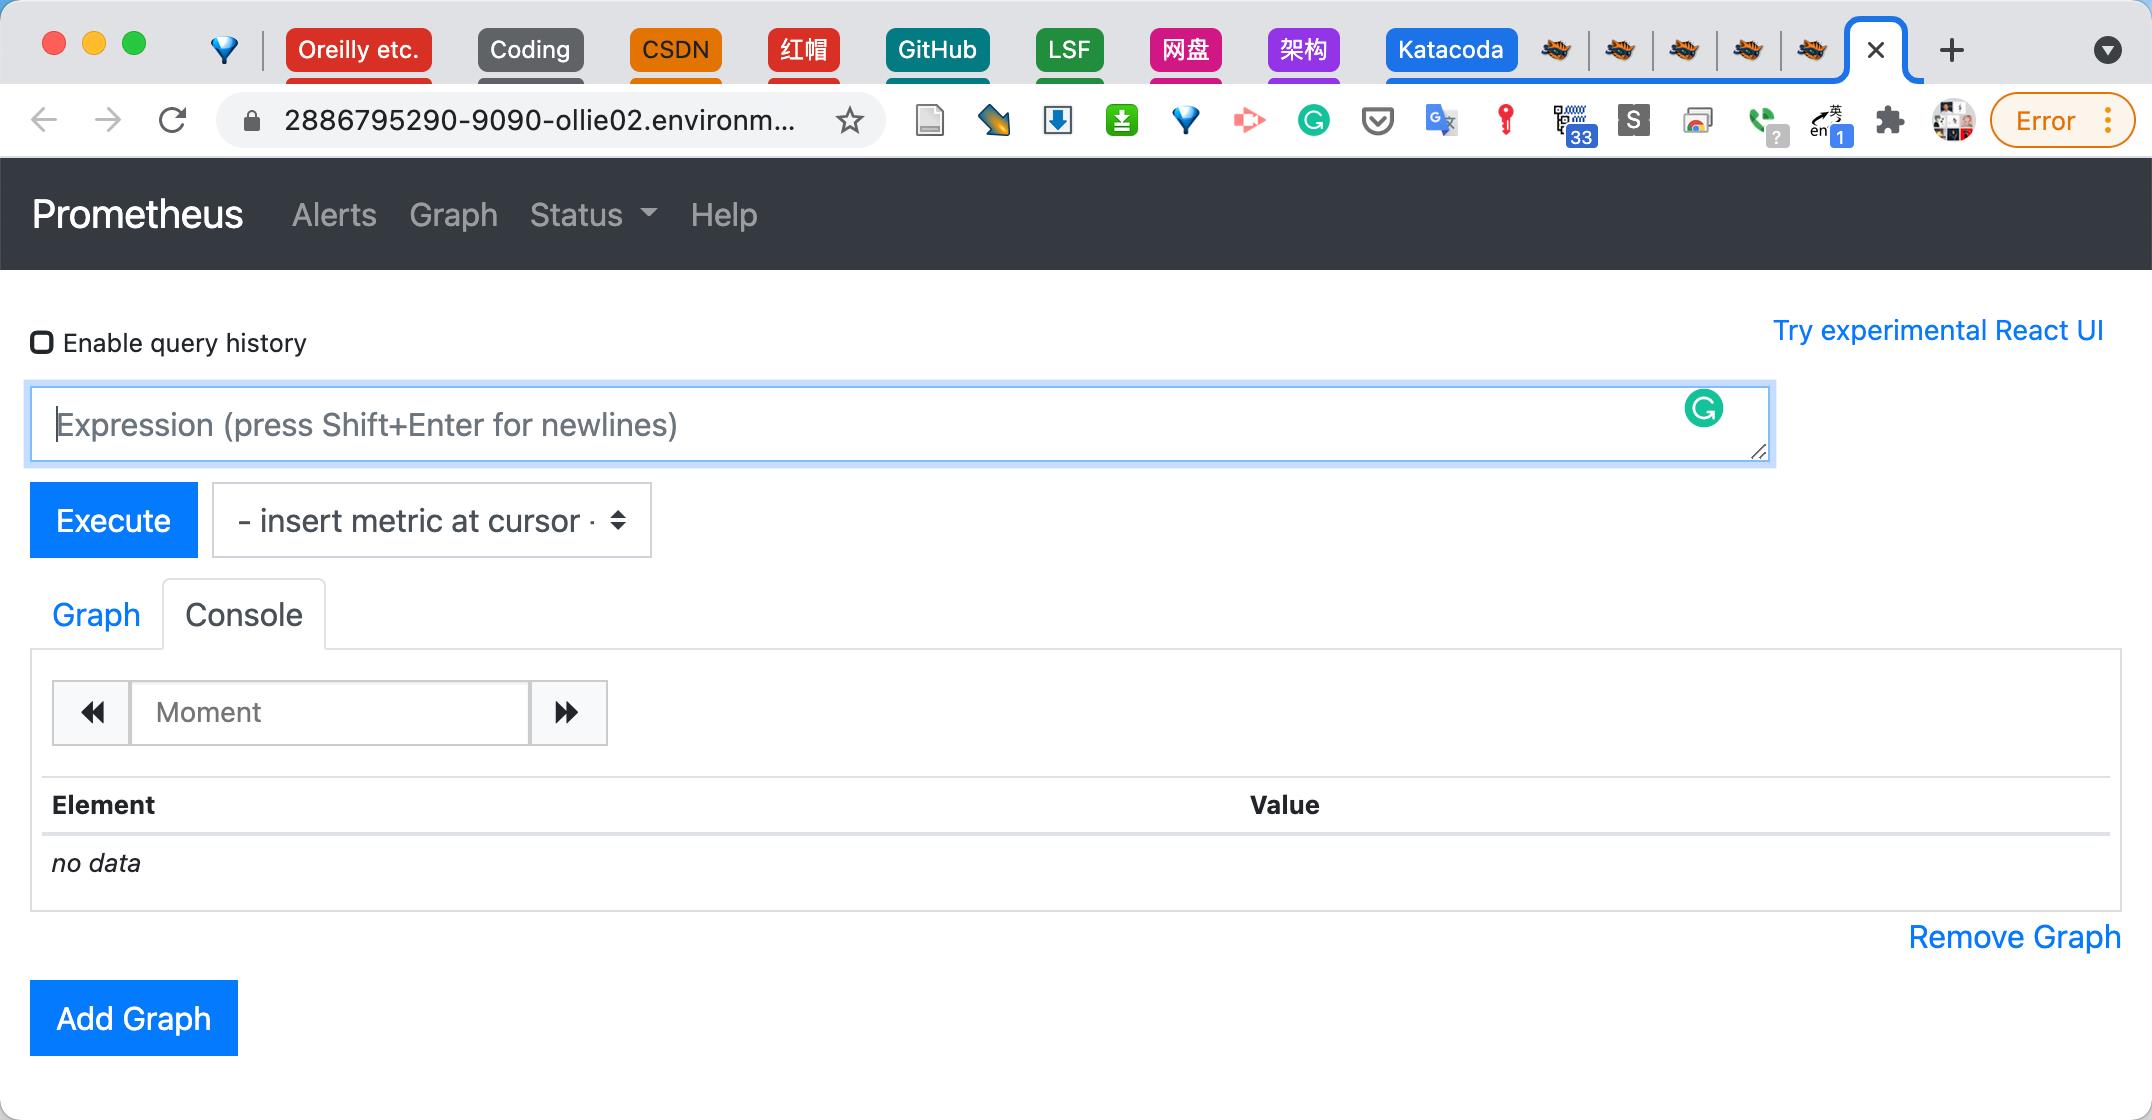Screen dimensions: 2152x1120
Task: Step the moment backward with rewind button
Action: [92, 712]
